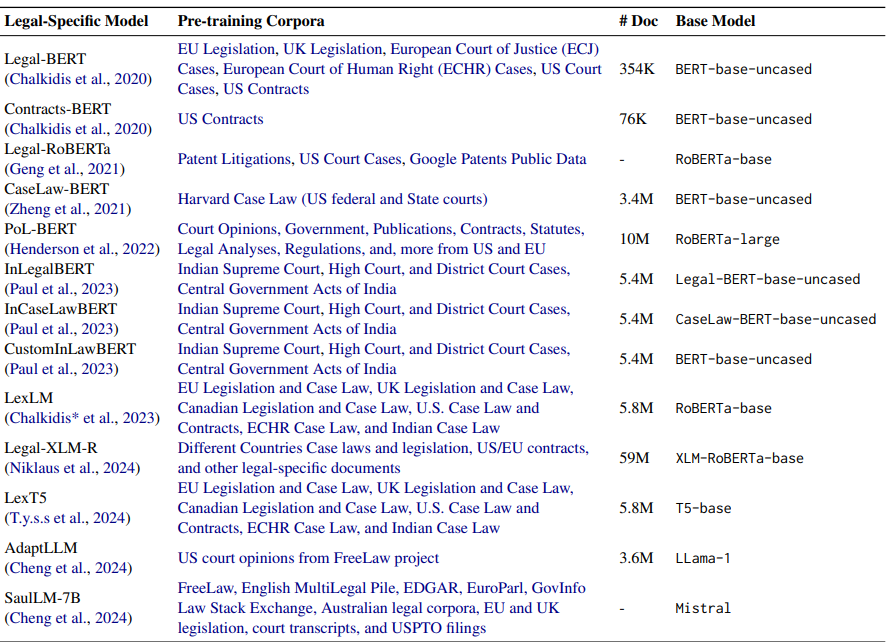Select the InLegalBERT model name
The height and width of the screenshot is (642, 890).
point(49,268)
